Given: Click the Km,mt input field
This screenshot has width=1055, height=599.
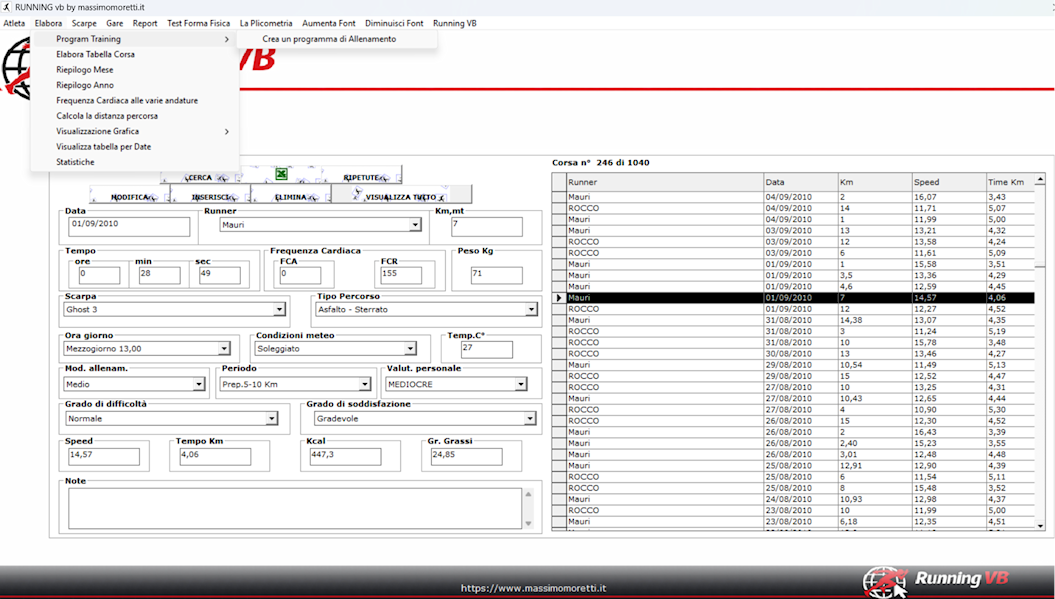Looking at the screenshot, I should pos(486,227).
